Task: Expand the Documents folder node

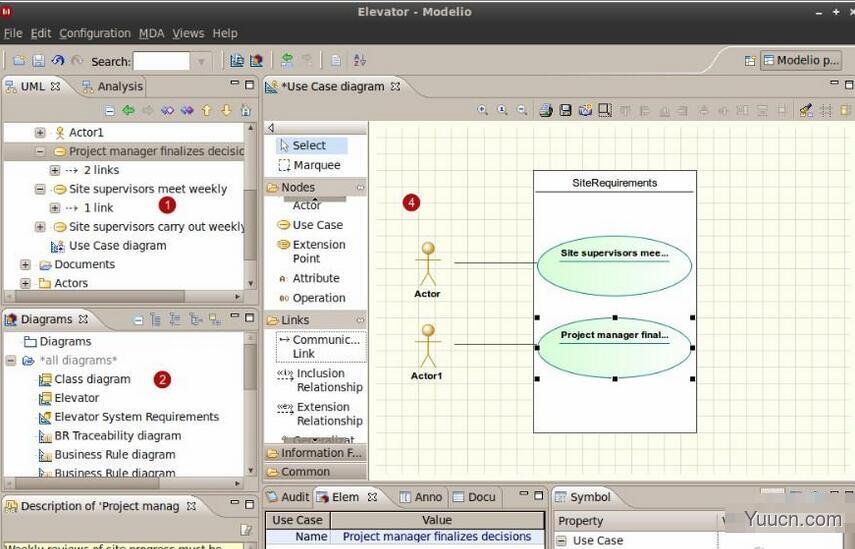Action: point(25,264)
